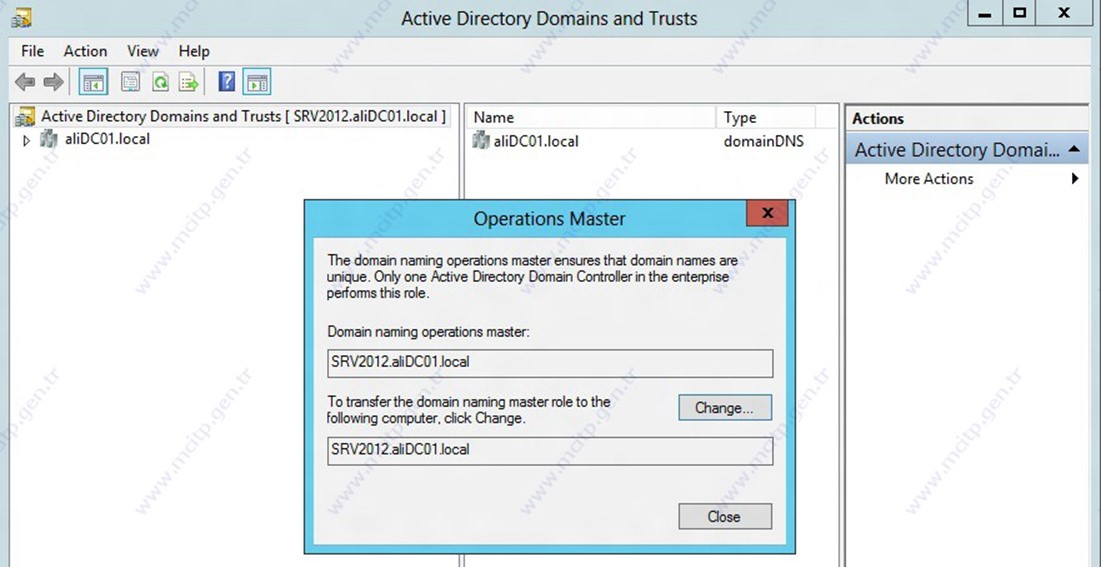This screenshot has width=1101, height=567.
Task: Open Properties from the toolbar icon
Action: coord(130,82)
